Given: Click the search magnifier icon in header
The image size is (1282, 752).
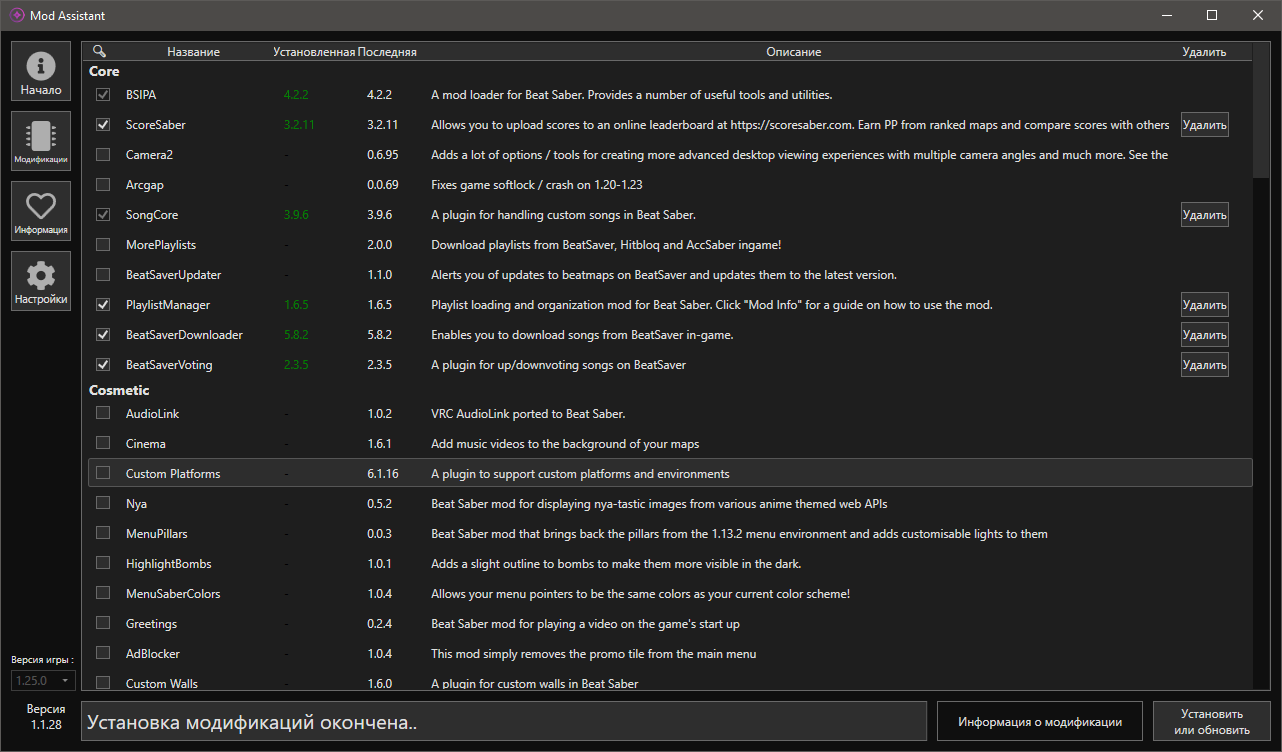Looking at the screenshot, I should (x=99, y=51).
